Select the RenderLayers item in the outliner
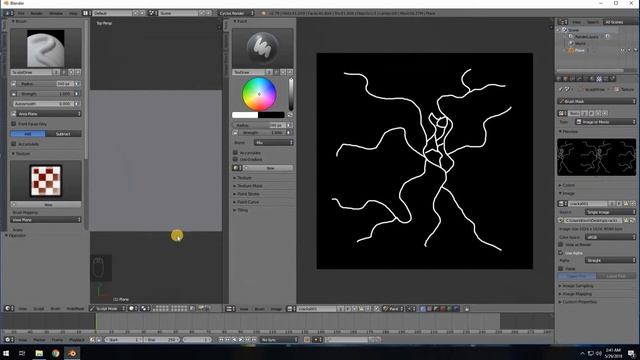The height and width of the screenshot is (360, 640). pos(586,36)
